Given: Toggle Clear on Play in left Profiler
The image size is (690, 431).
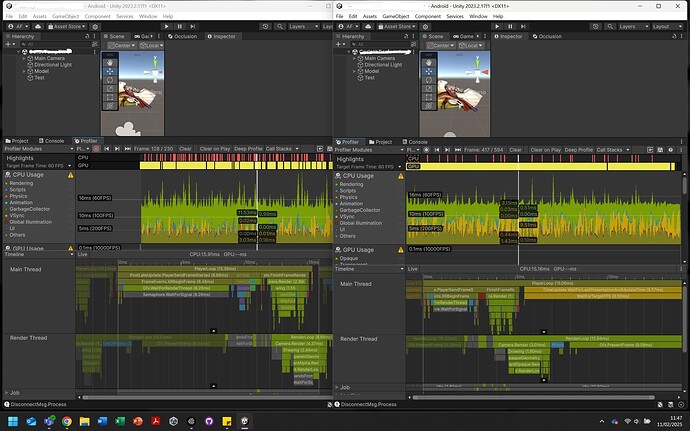Looking at the screenshot, I should [x=214, y=150].
